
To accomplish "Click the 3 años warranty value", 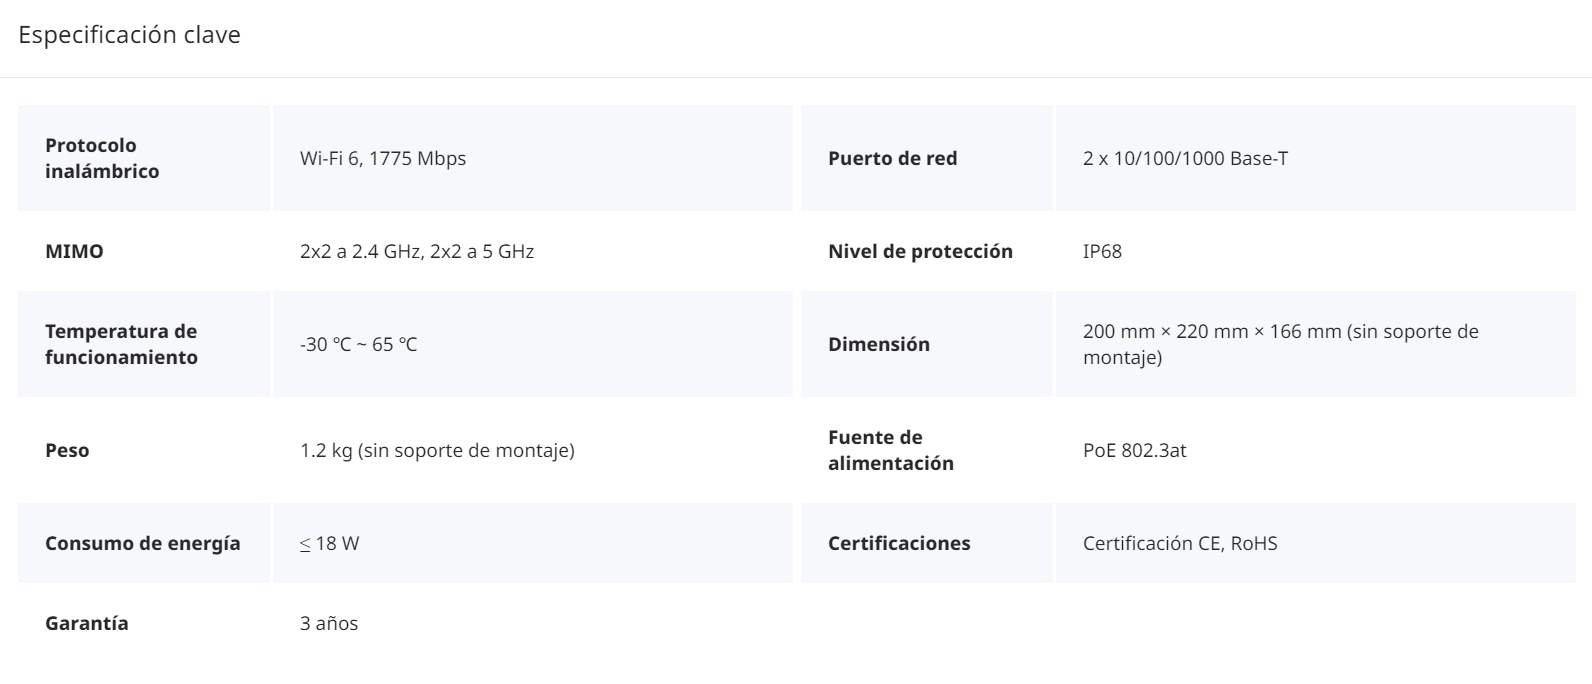I will click(329, 623).
